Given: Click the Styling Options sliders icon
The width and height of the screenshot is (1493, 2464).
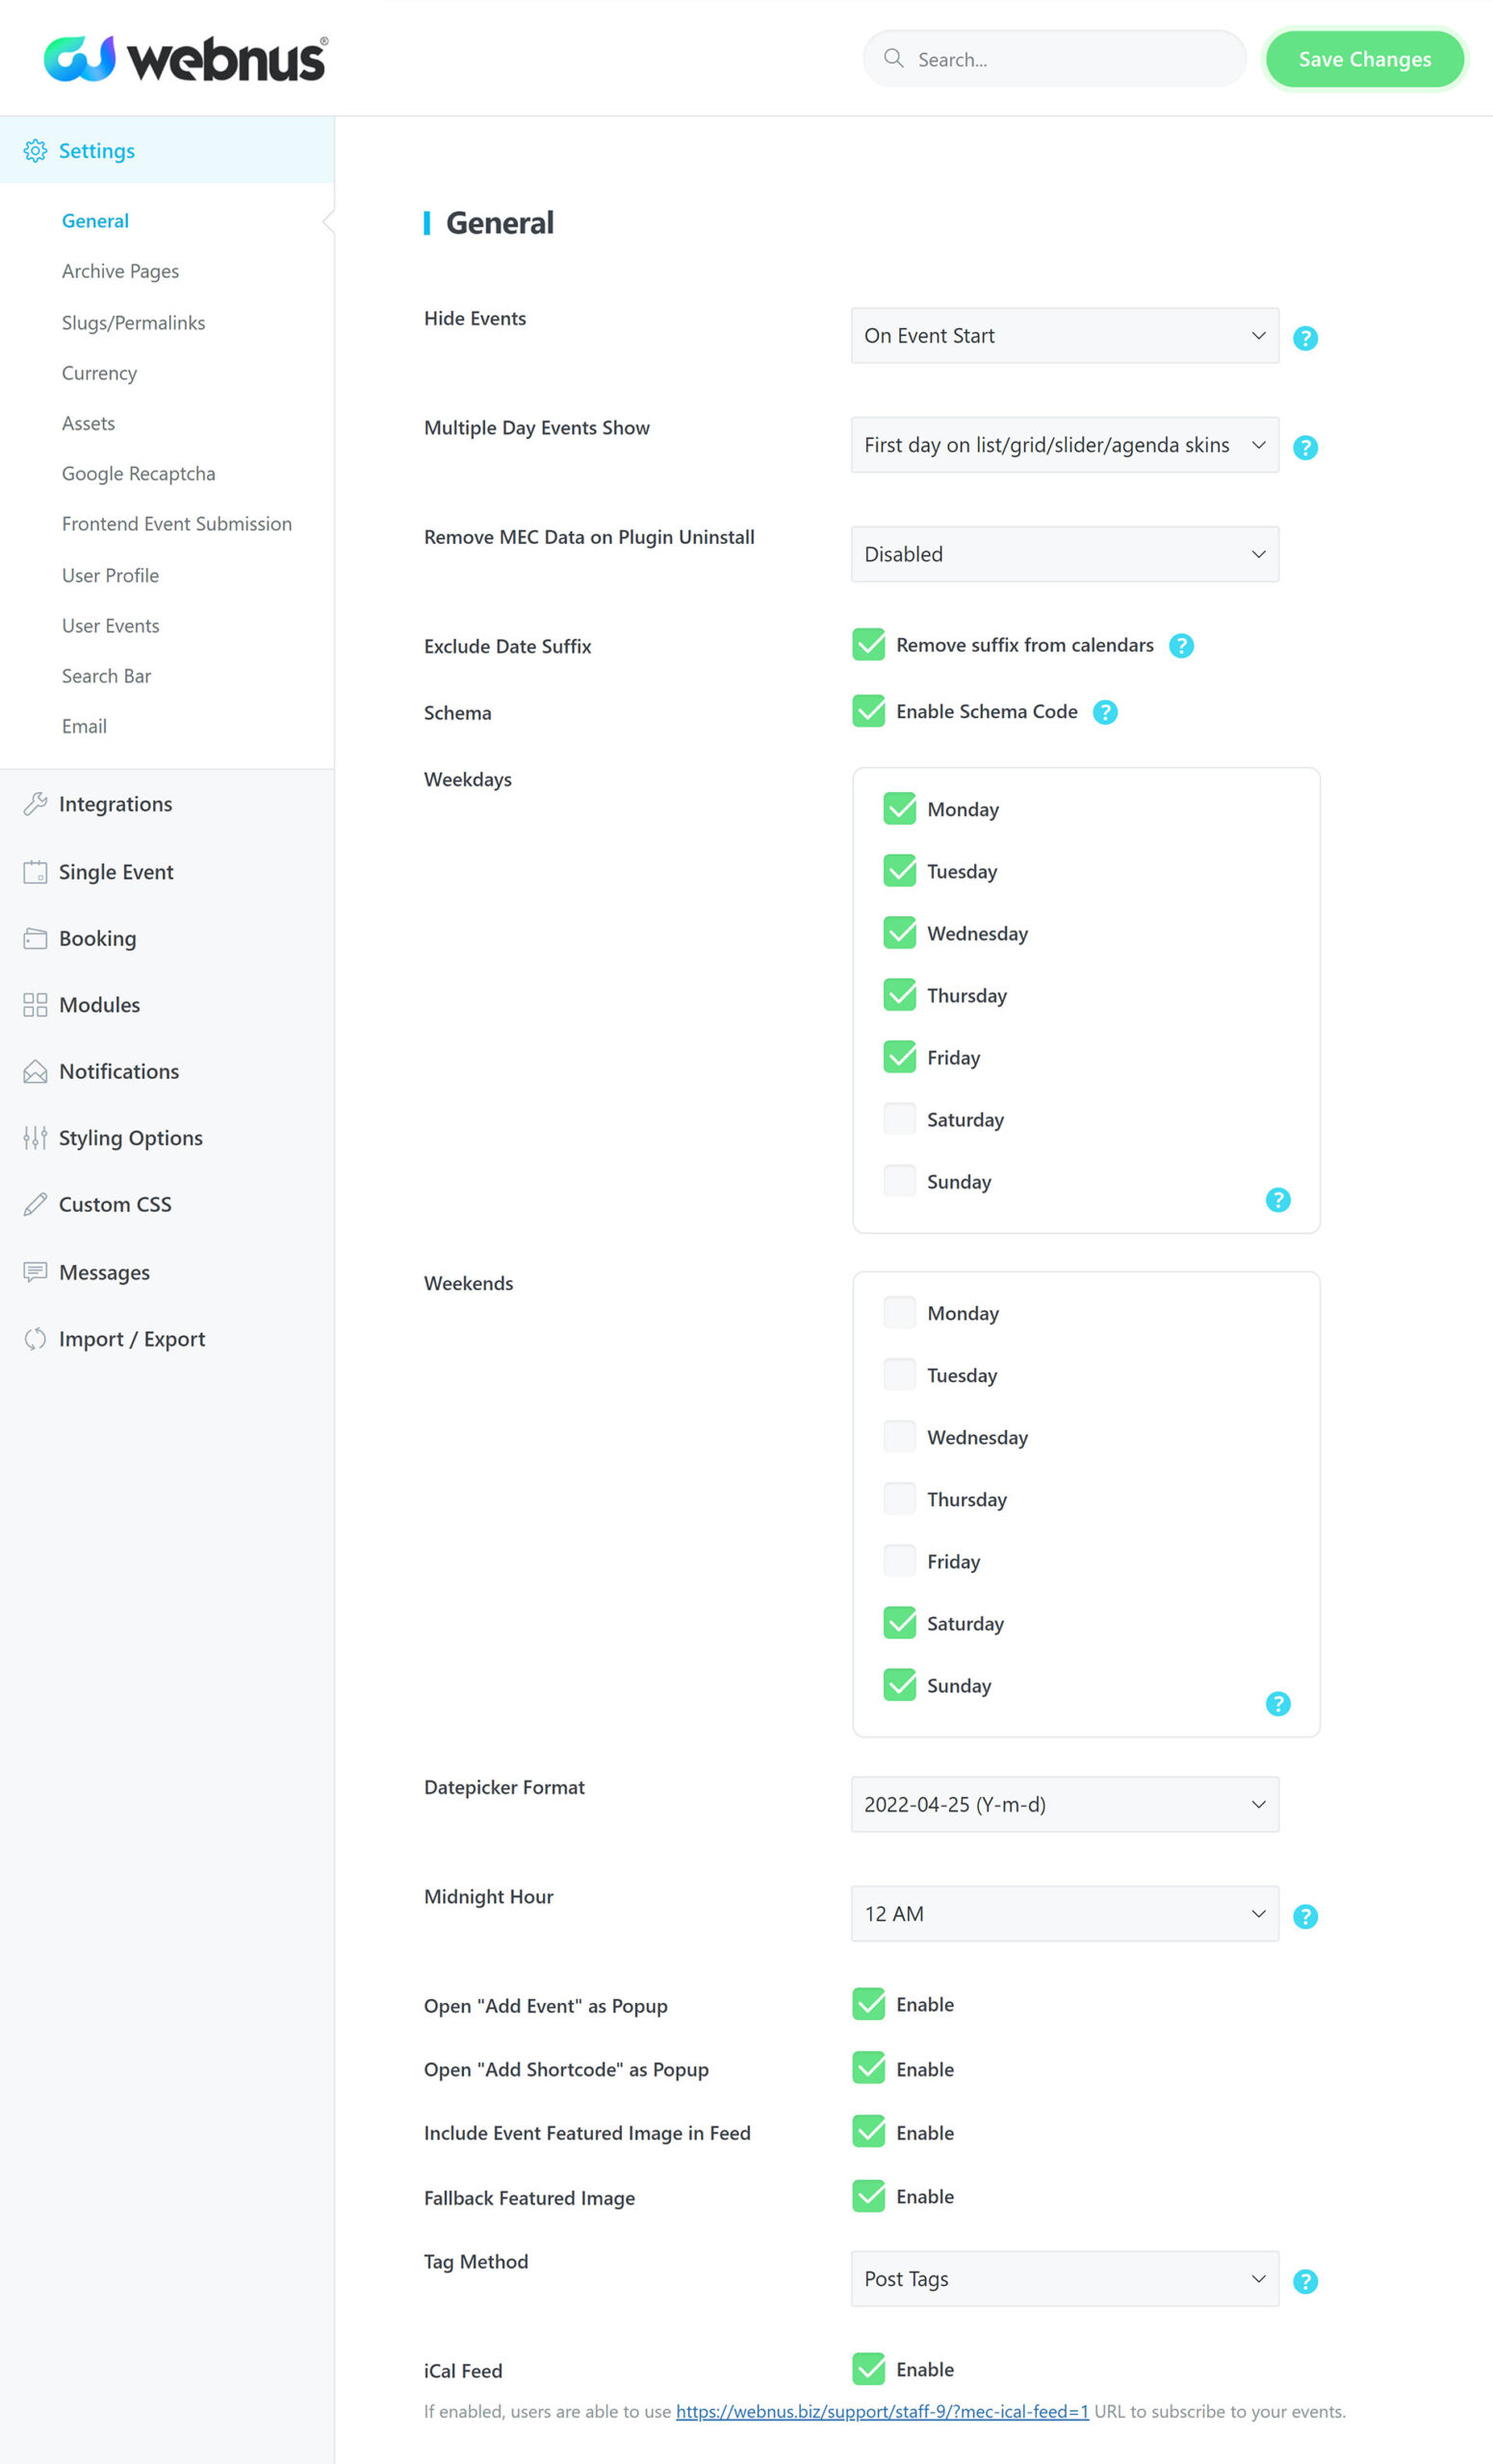Looking at the screenshot, I should [x=35, y=1138].
